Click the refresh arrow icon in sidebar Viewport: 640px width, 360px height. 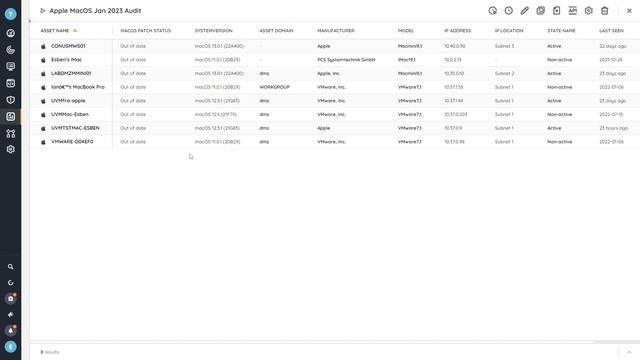(11, 282)
